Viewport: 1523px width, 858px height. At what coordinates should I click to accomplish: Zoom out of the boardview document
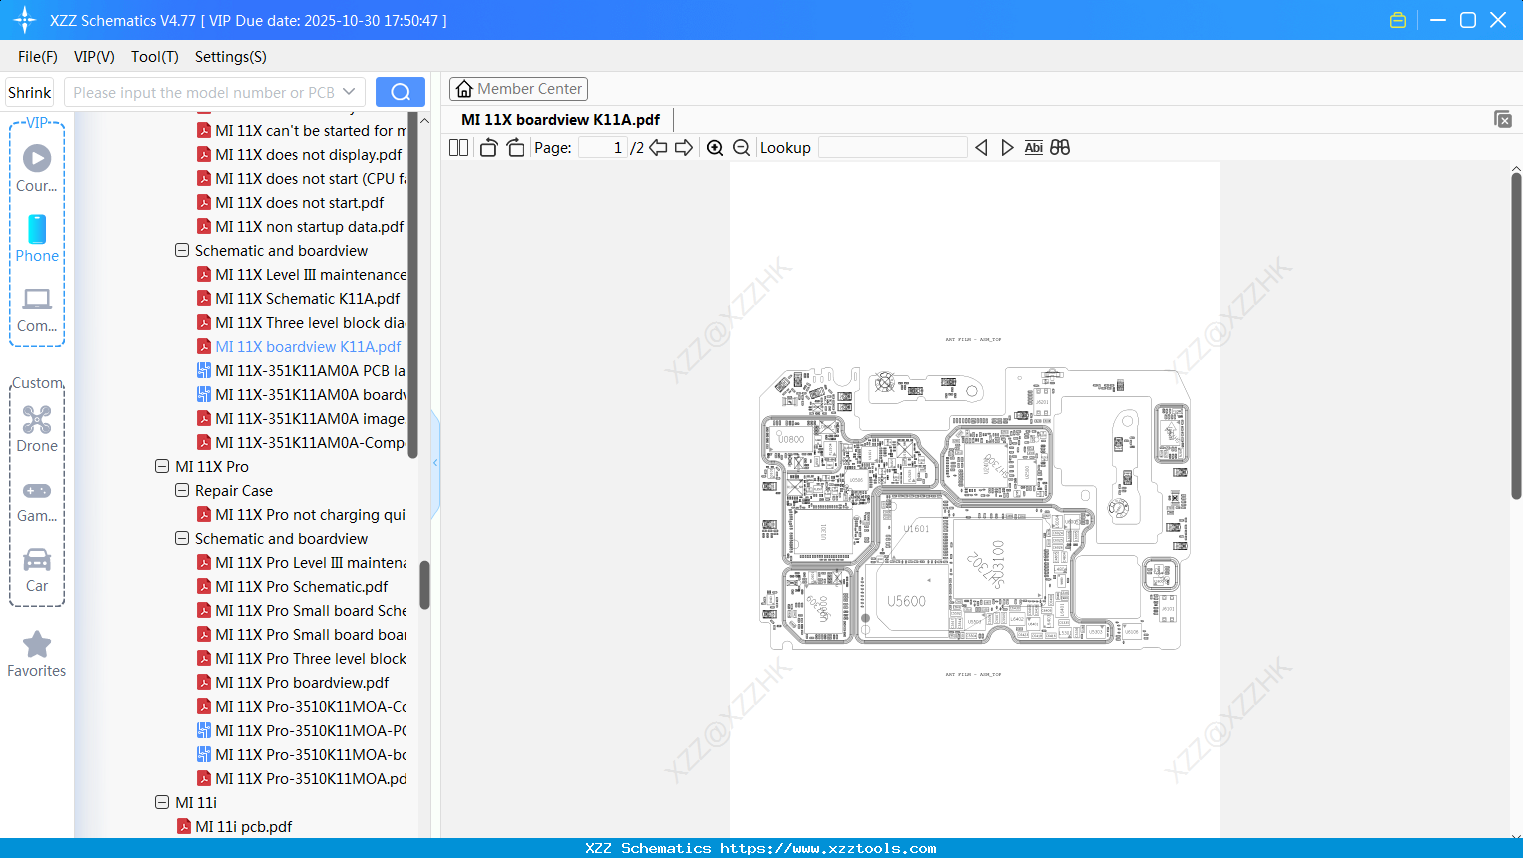(x=741, y=147)
